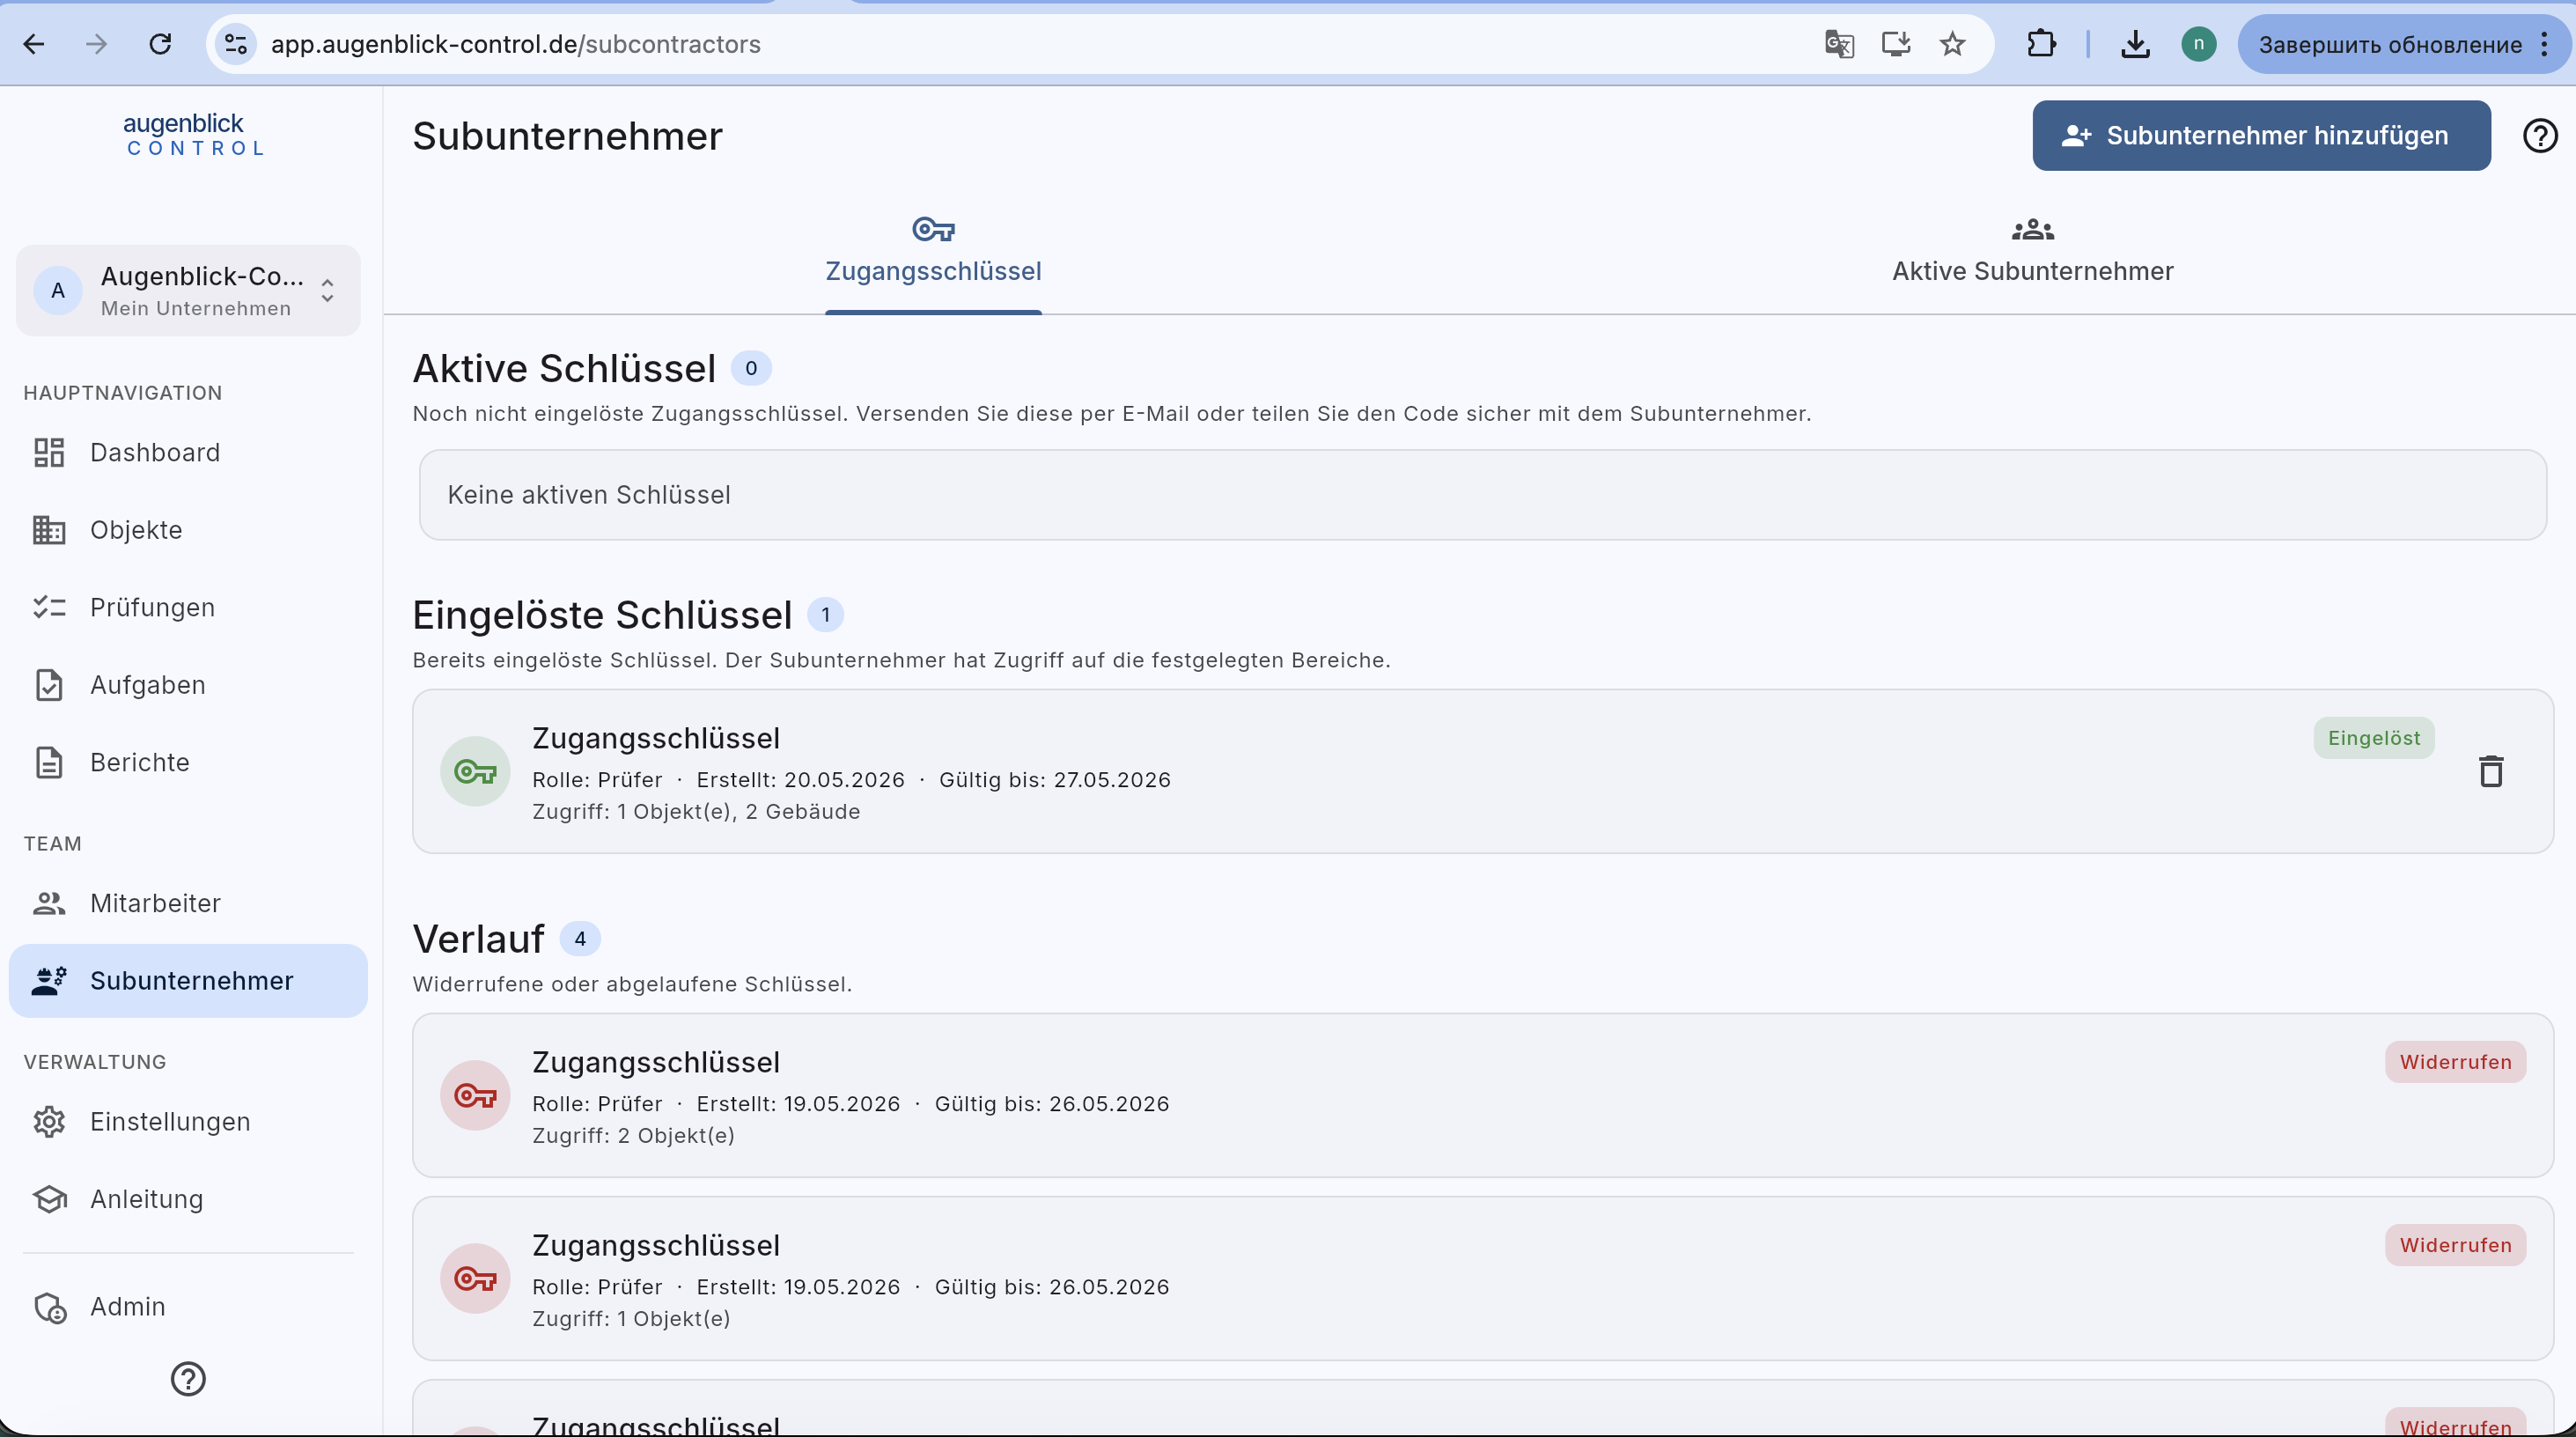Click the Prüfungen checklist icon

point(49,608)
